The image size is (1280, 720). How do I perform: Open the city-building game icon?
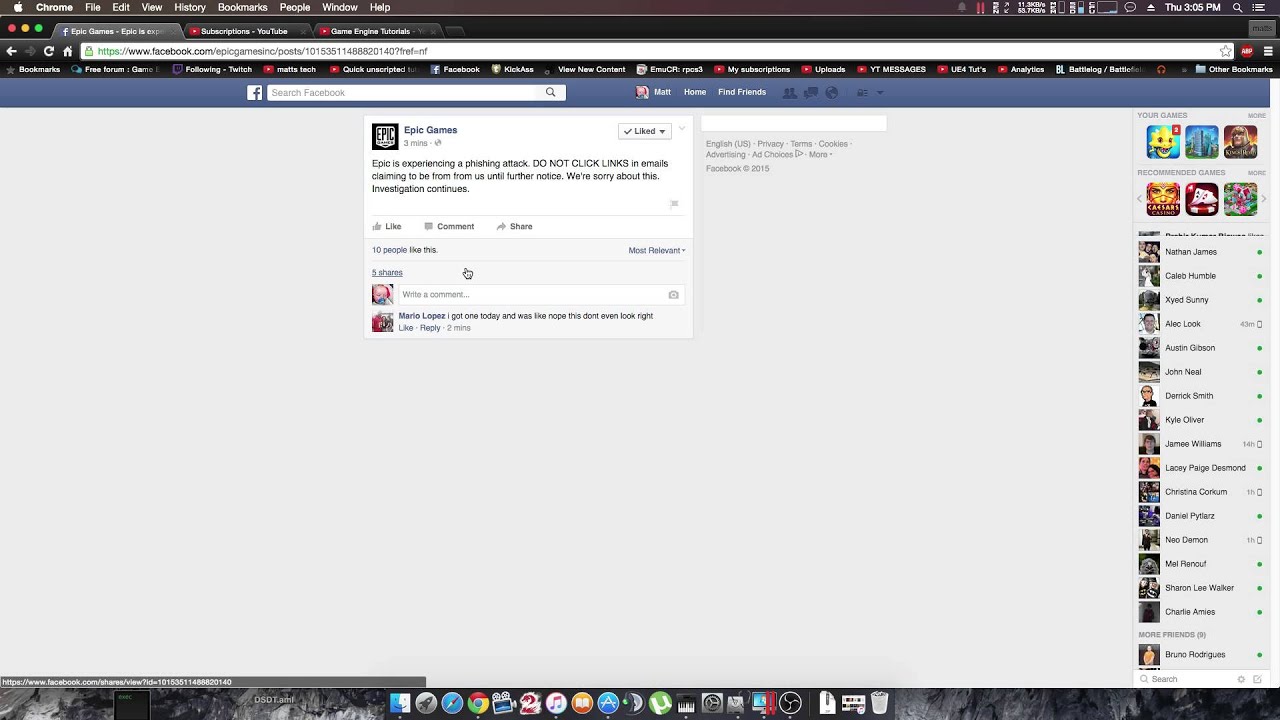(1202, 142)
